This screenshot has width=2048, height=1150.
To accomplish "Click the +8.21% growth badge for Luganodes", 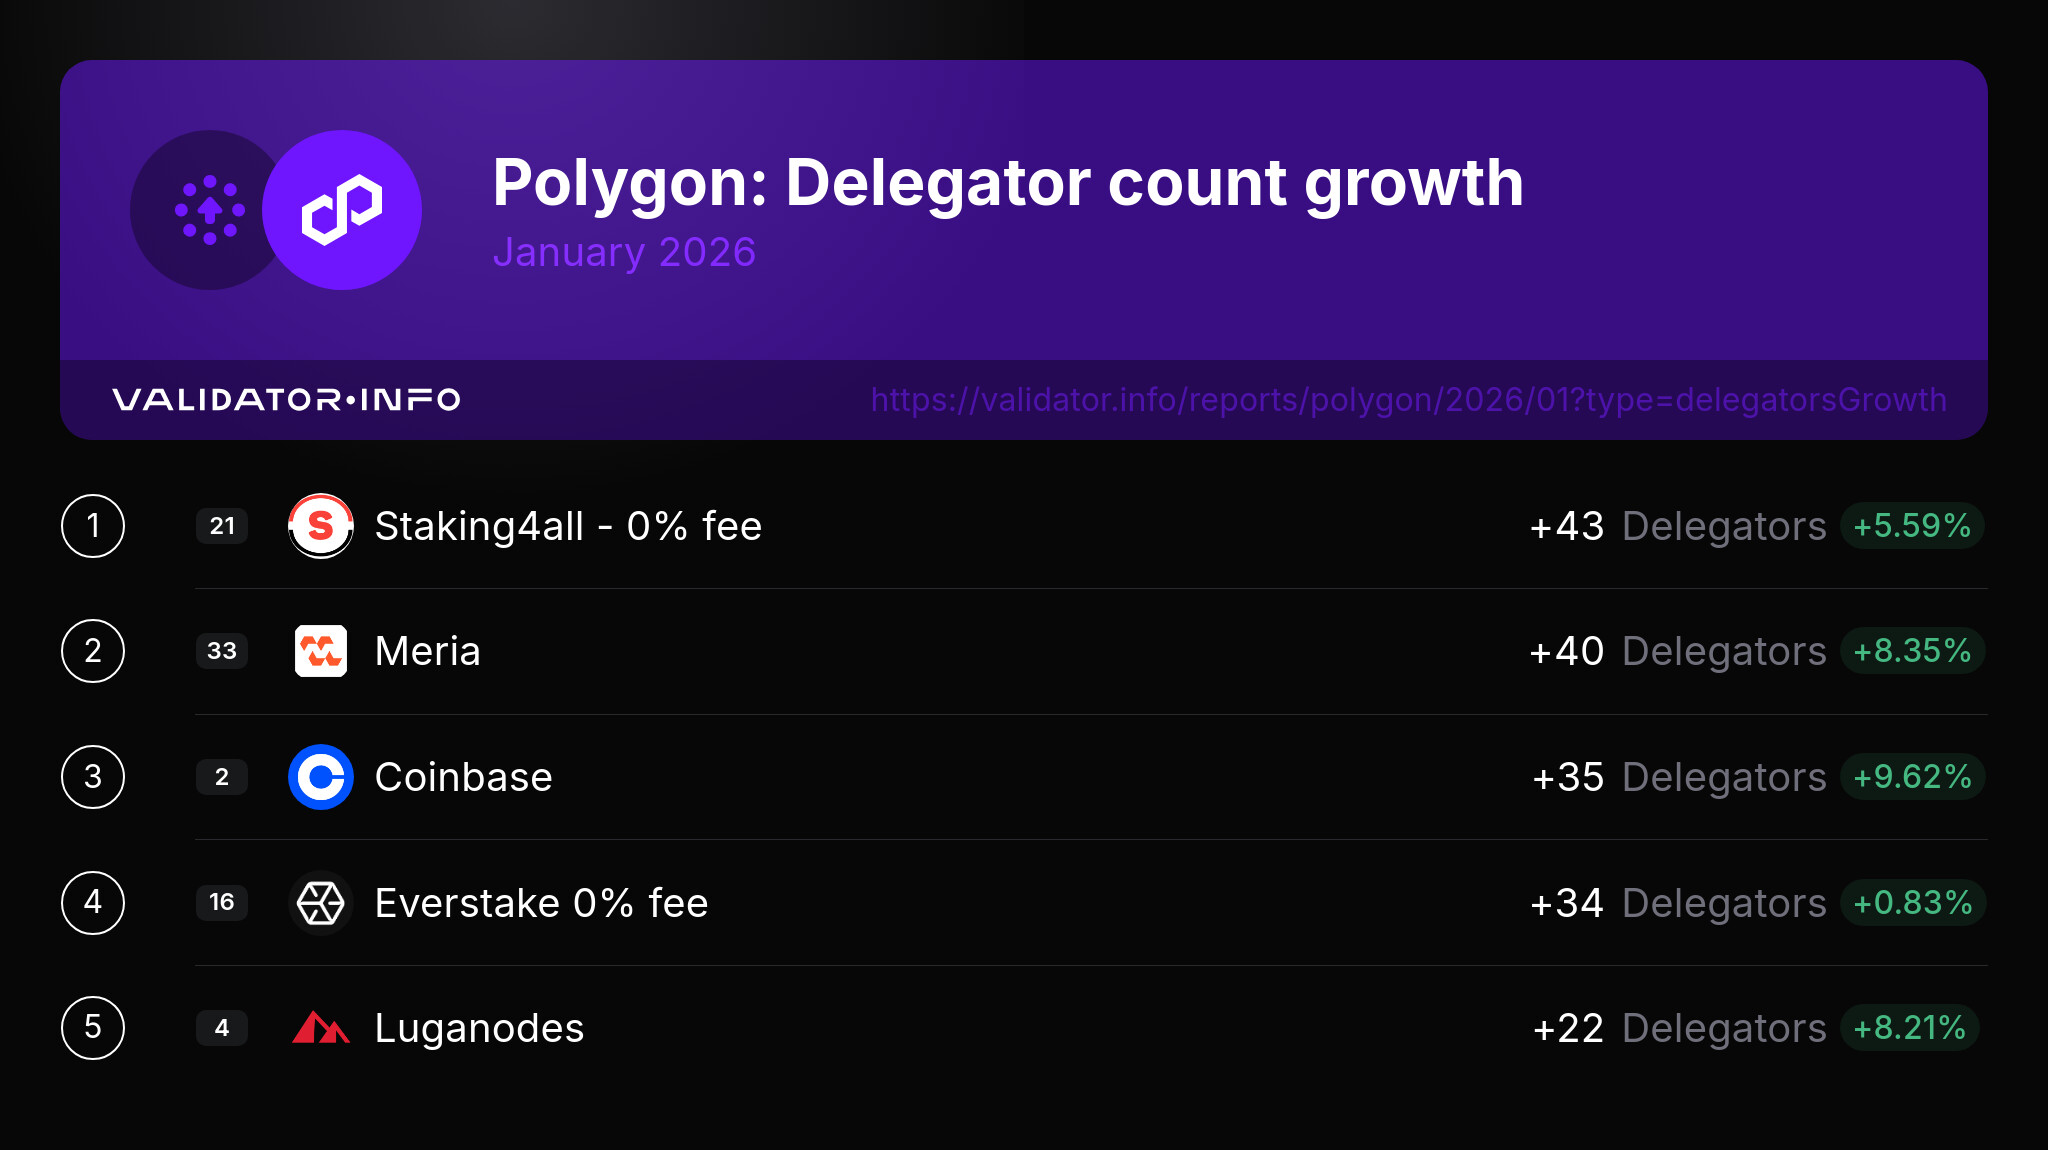I will (x=1909, y=1028).
